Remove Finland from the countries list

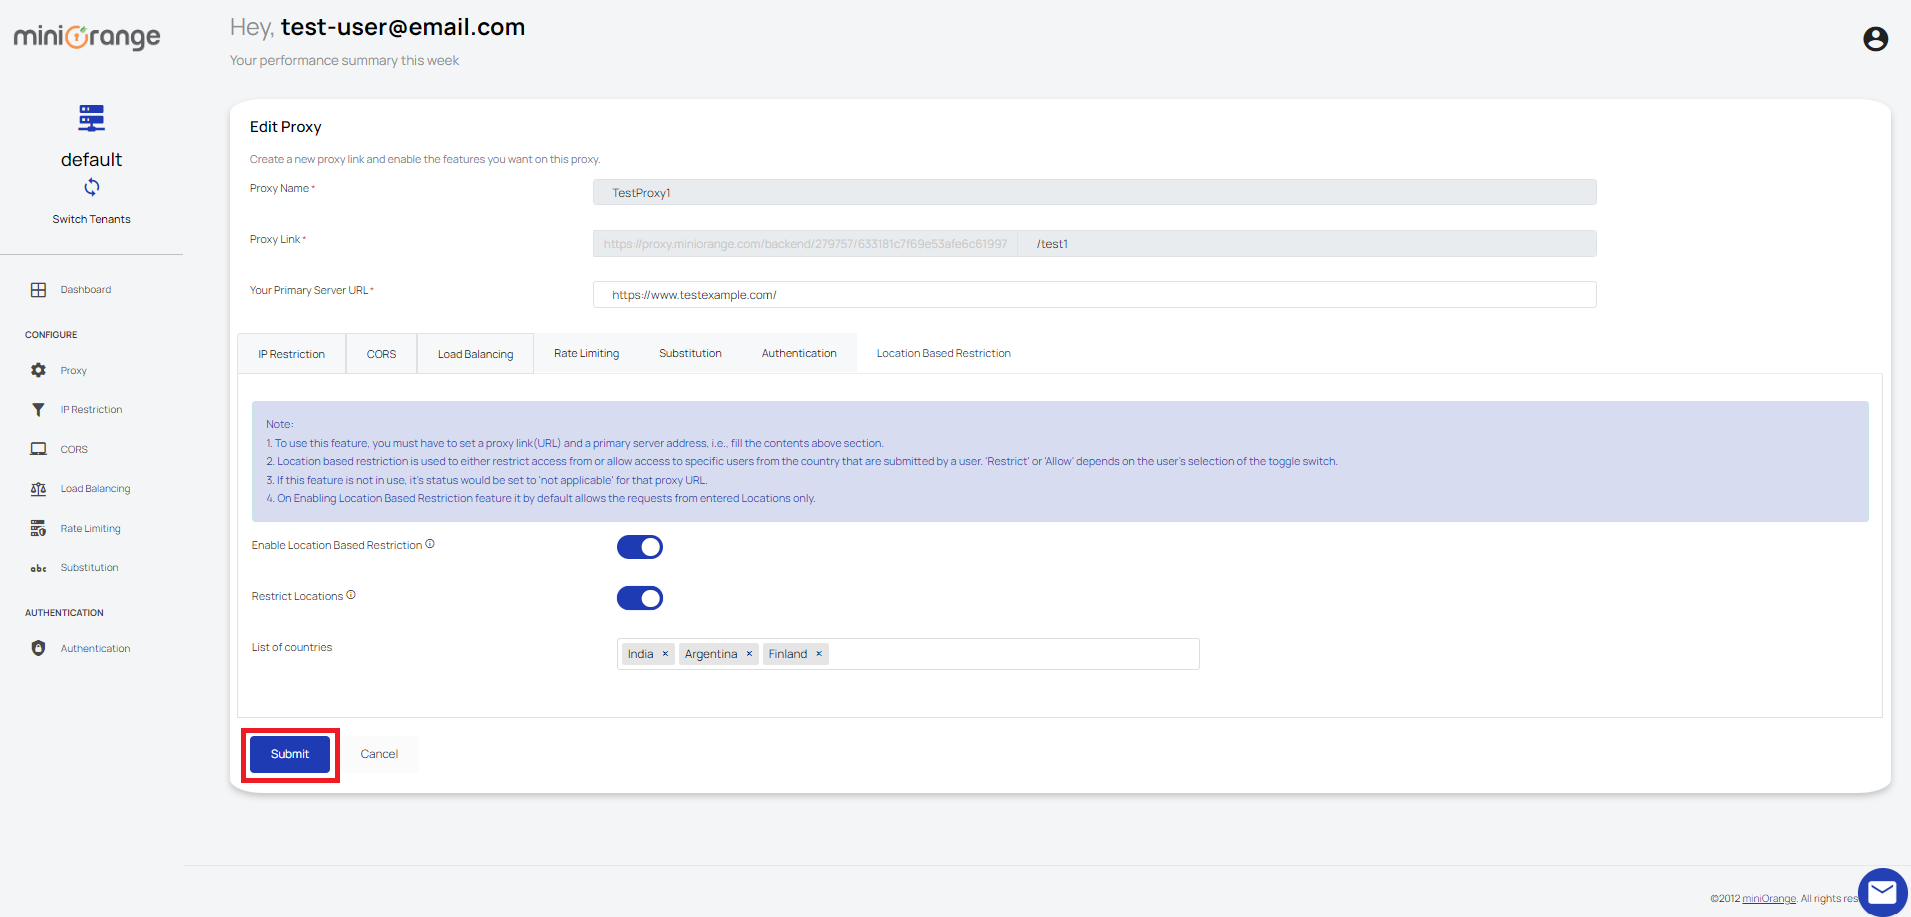pos(819,654)
